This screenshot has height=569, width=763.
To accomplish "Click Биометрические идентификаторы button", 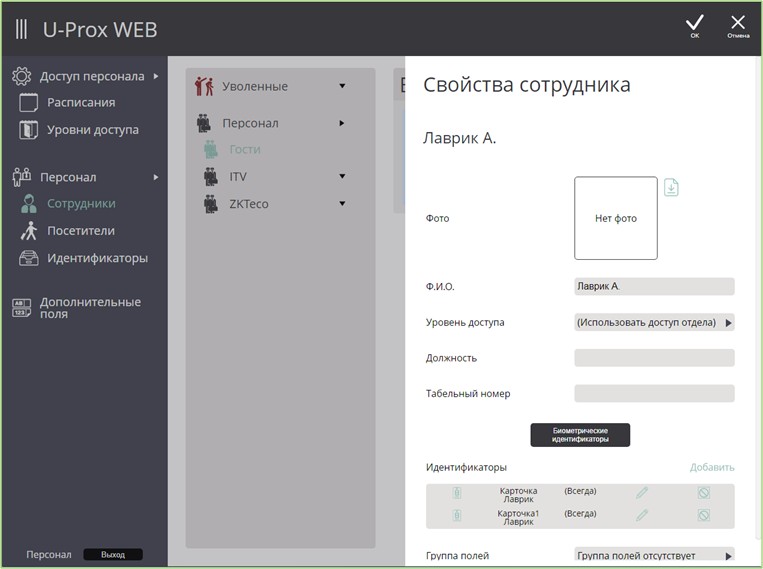I will click(580, 435).
